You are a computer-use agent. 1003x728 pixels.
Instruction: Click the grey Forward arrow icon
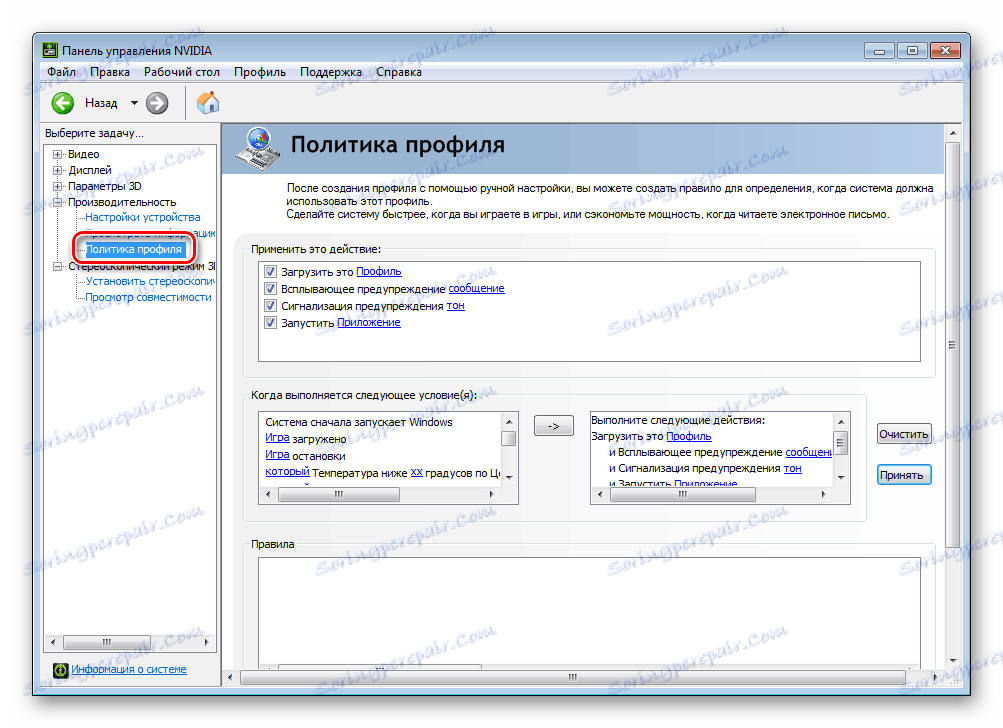(x=157, y=103)
